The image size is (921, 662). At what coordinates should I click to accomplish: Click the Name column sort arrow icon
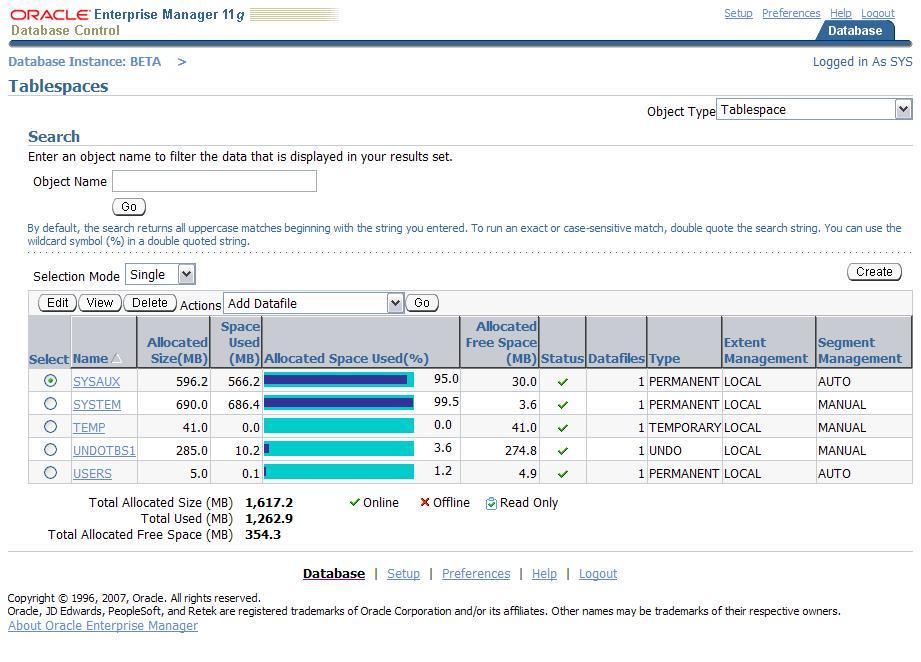[116, 359]
